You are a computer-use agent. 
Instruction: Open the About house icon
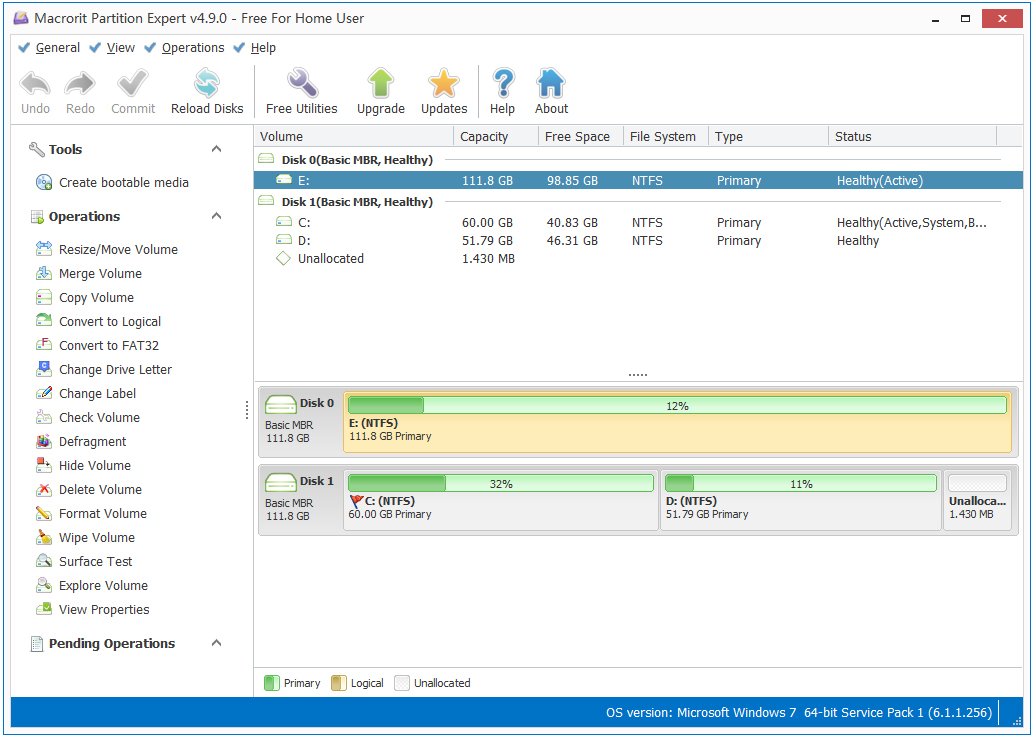(551, 84)
